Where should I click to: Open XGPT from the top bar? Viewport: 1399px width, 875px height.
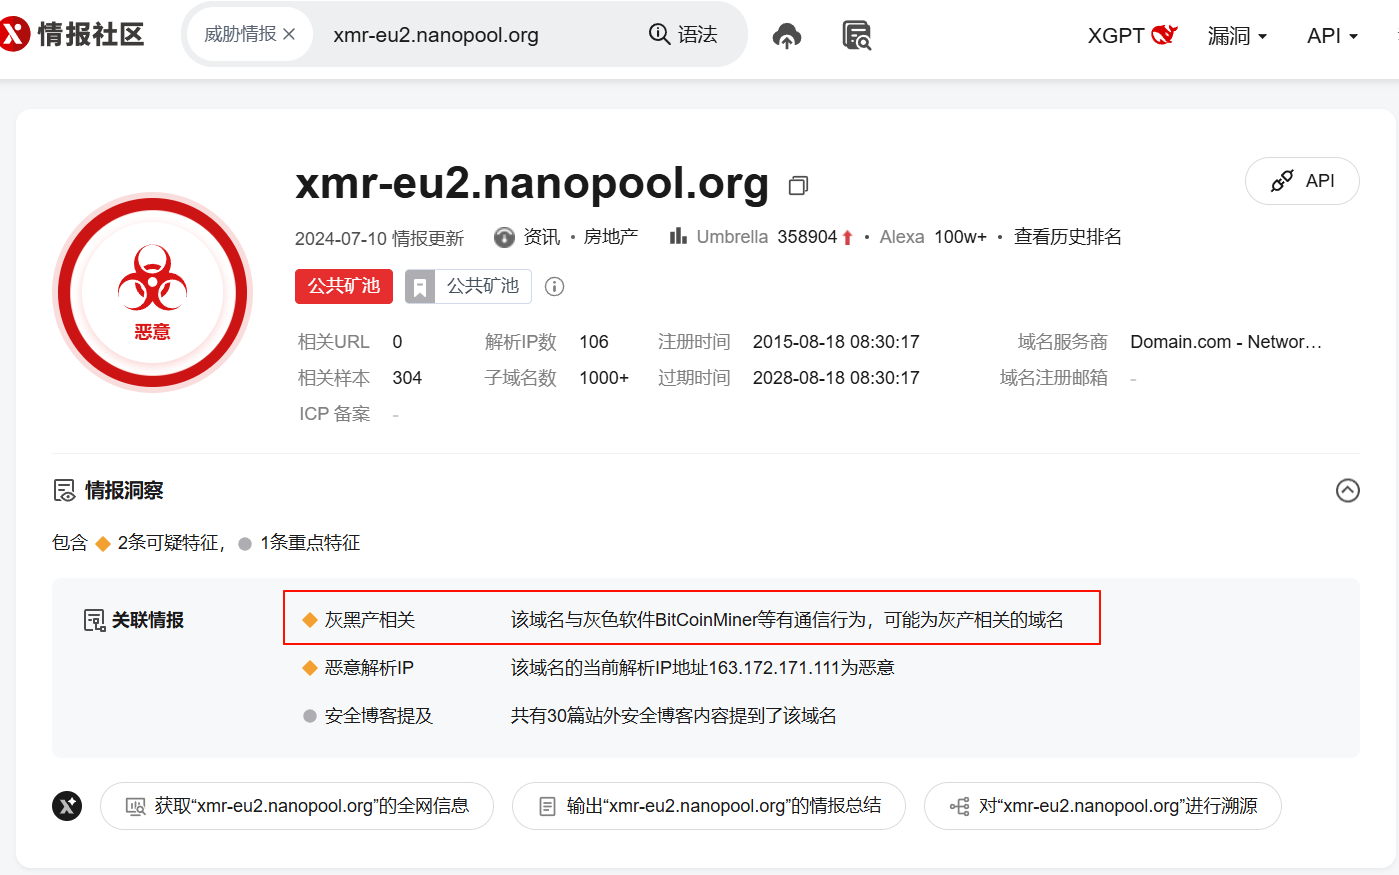[x=1132, y=35]
